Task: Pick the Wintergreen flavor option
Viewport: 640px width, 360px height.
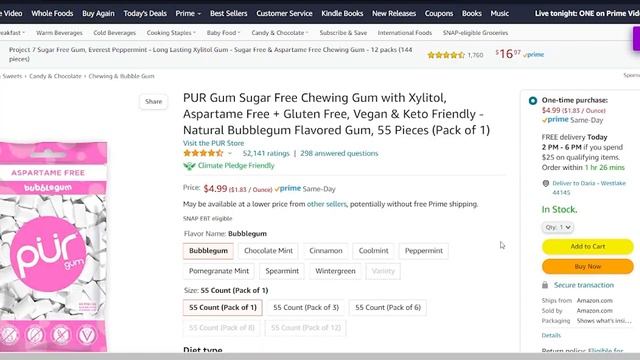Action: [x=335, y=271]
